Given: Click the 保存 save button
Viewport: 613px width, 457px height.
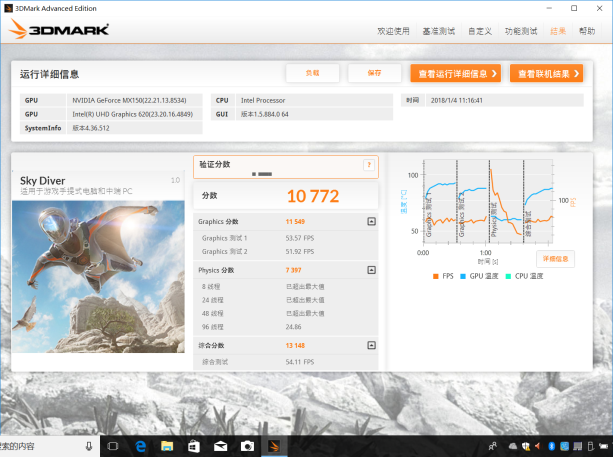Looking at the screenshot, I should point(374,73).
